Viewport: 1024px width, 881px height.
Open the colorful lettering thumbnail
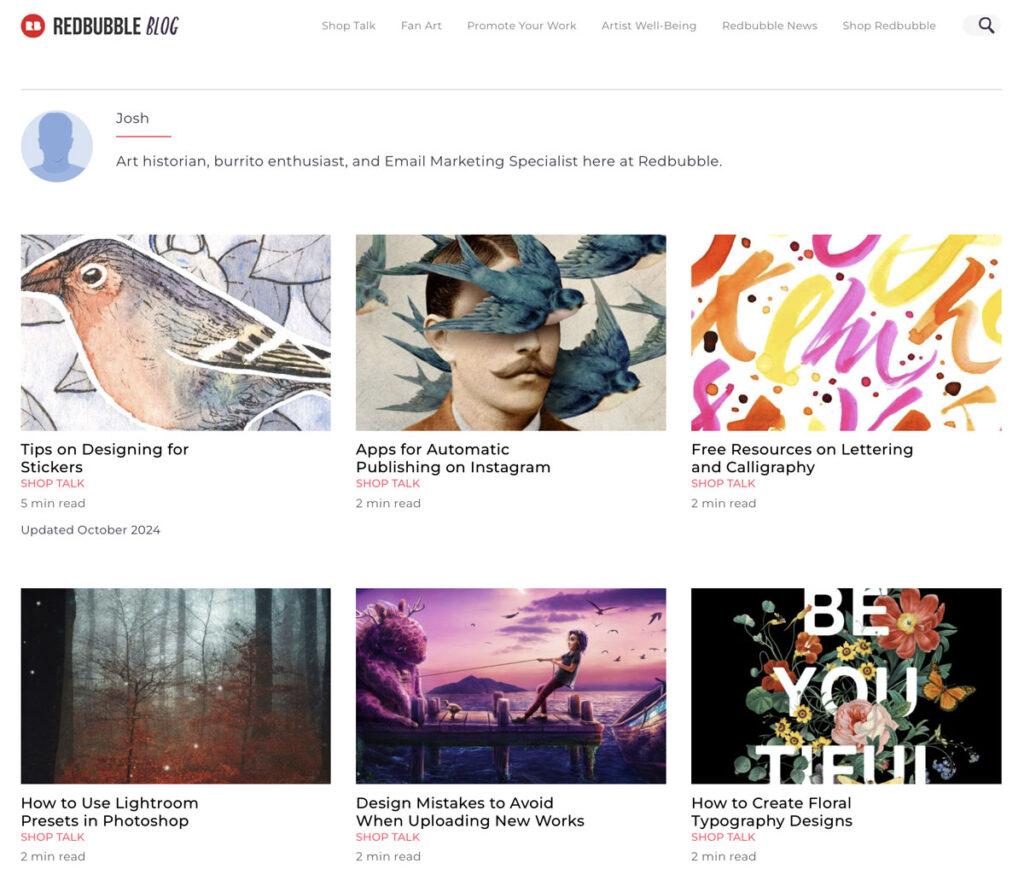point(845,332)
